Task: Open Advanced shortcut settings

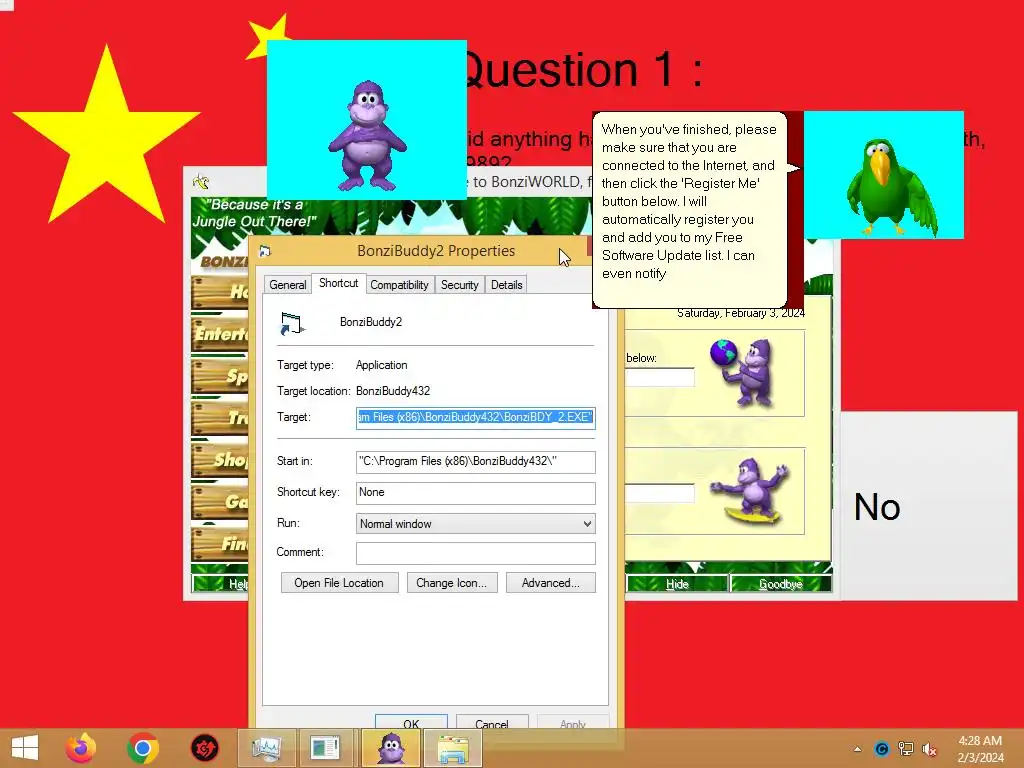Action: tap(550, 583)
